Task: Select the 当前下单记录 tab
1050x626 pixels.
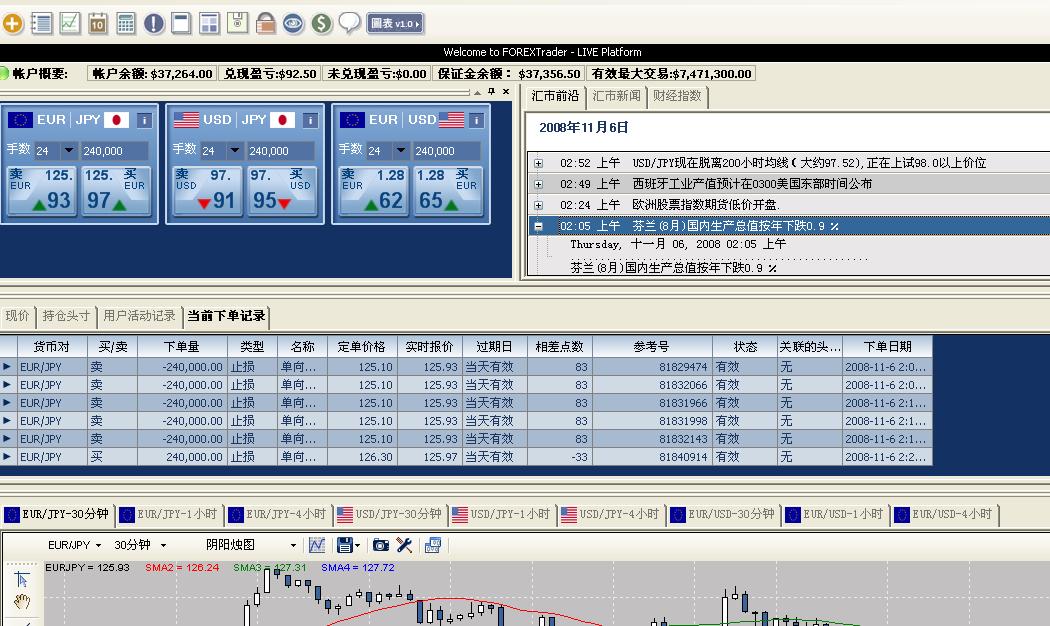Action: 226,316
